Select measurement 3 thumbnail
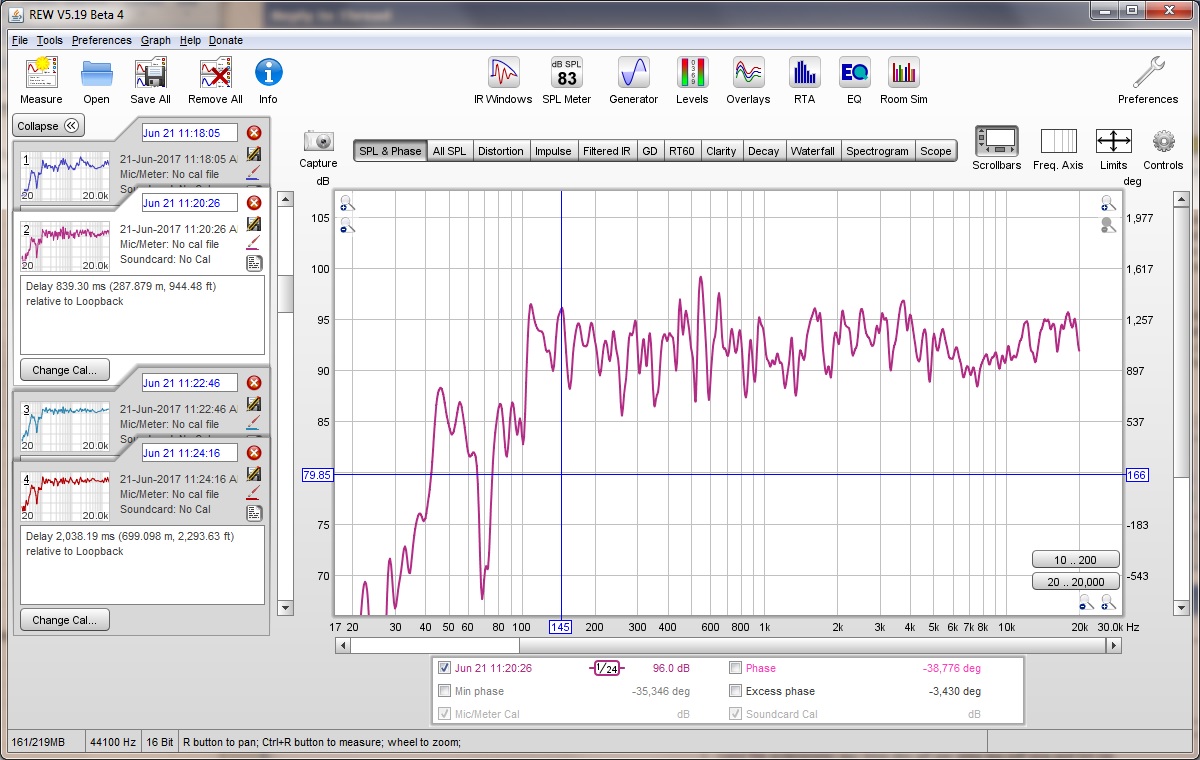1200x760 pixels. [65, 425]
